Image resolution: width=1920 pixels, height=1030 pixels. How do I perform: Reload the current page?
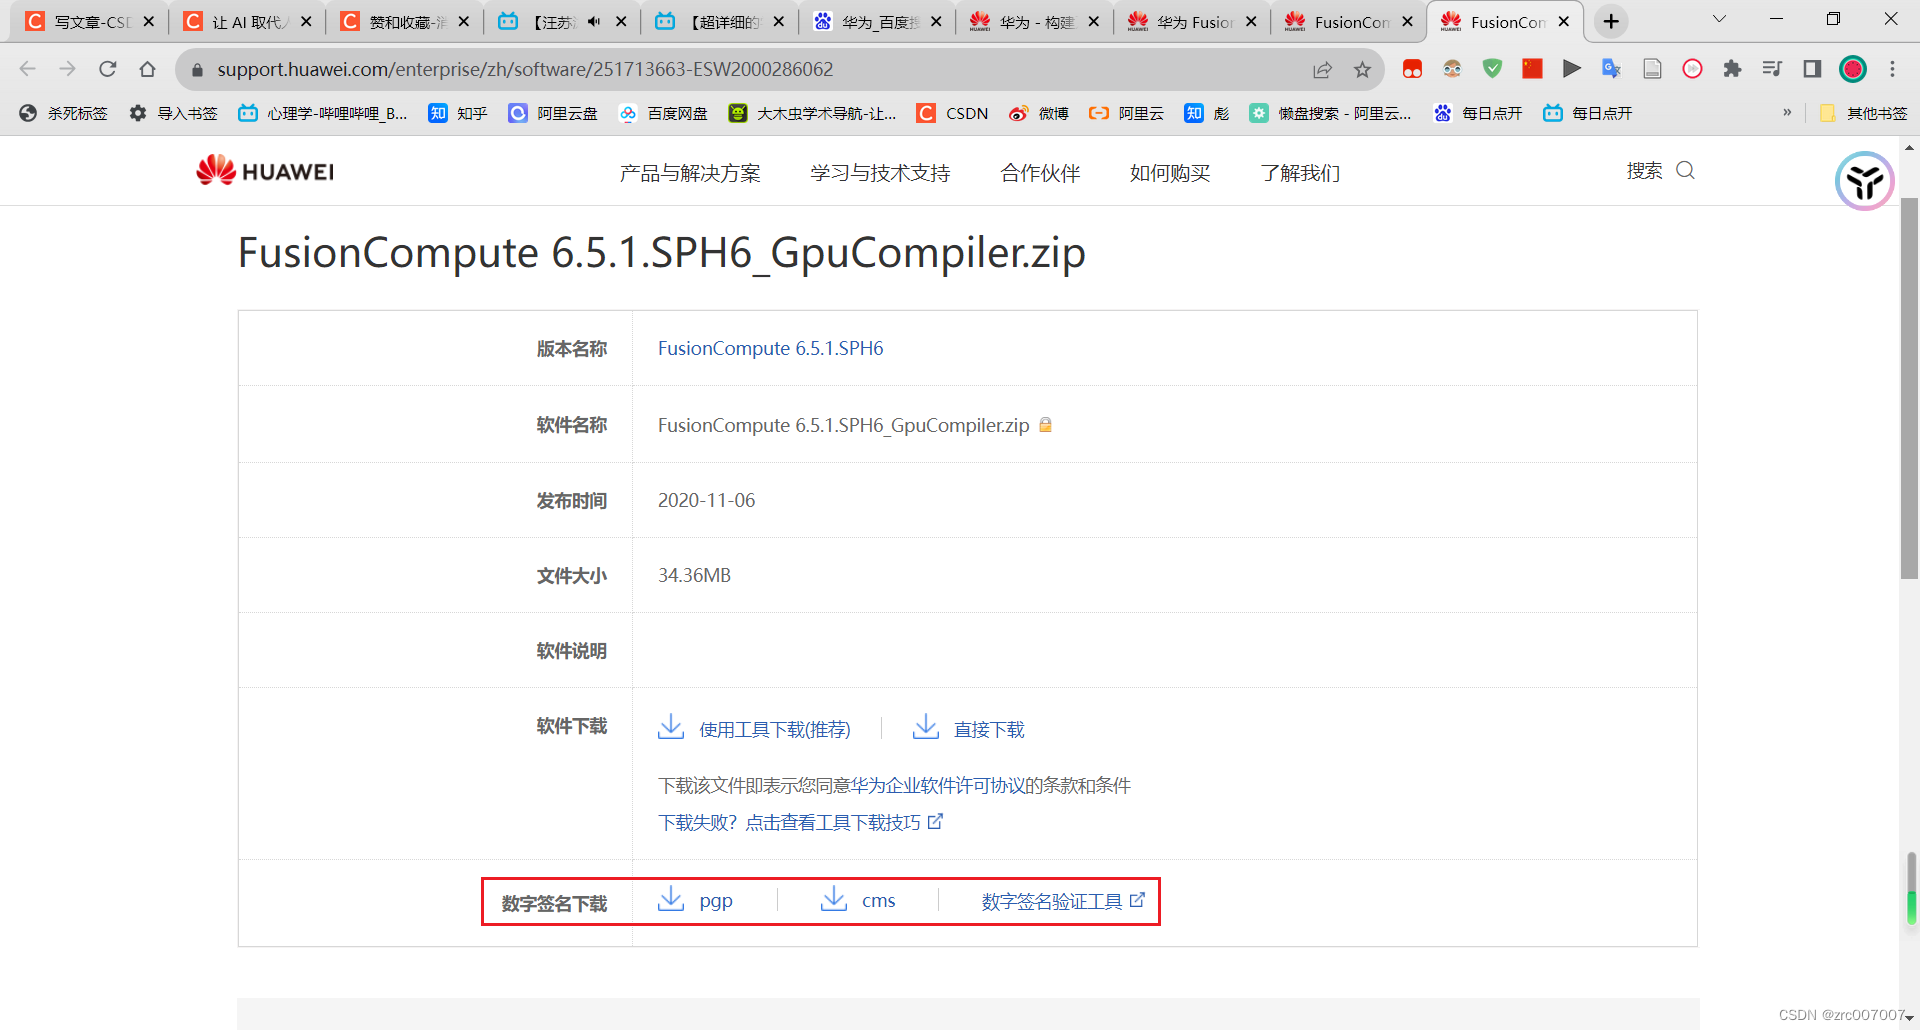[108, 69]
